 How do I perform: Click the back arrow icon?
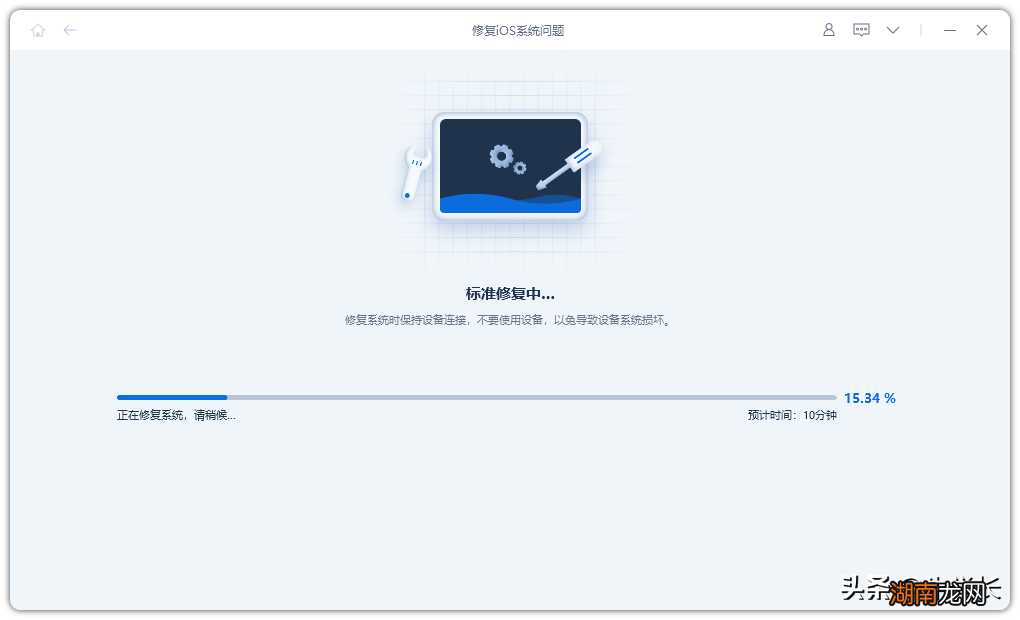[x=70, y=30]
